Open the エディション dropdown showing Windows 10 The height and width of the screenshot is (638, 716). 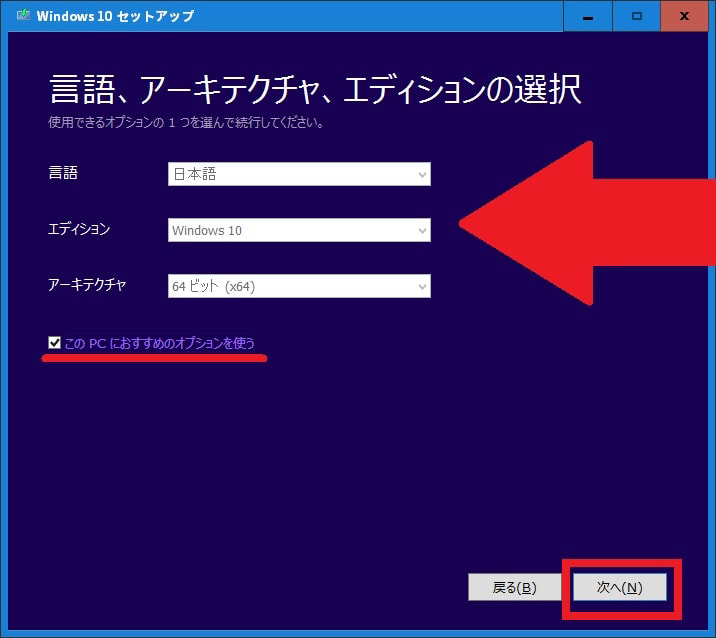[299, 230]
